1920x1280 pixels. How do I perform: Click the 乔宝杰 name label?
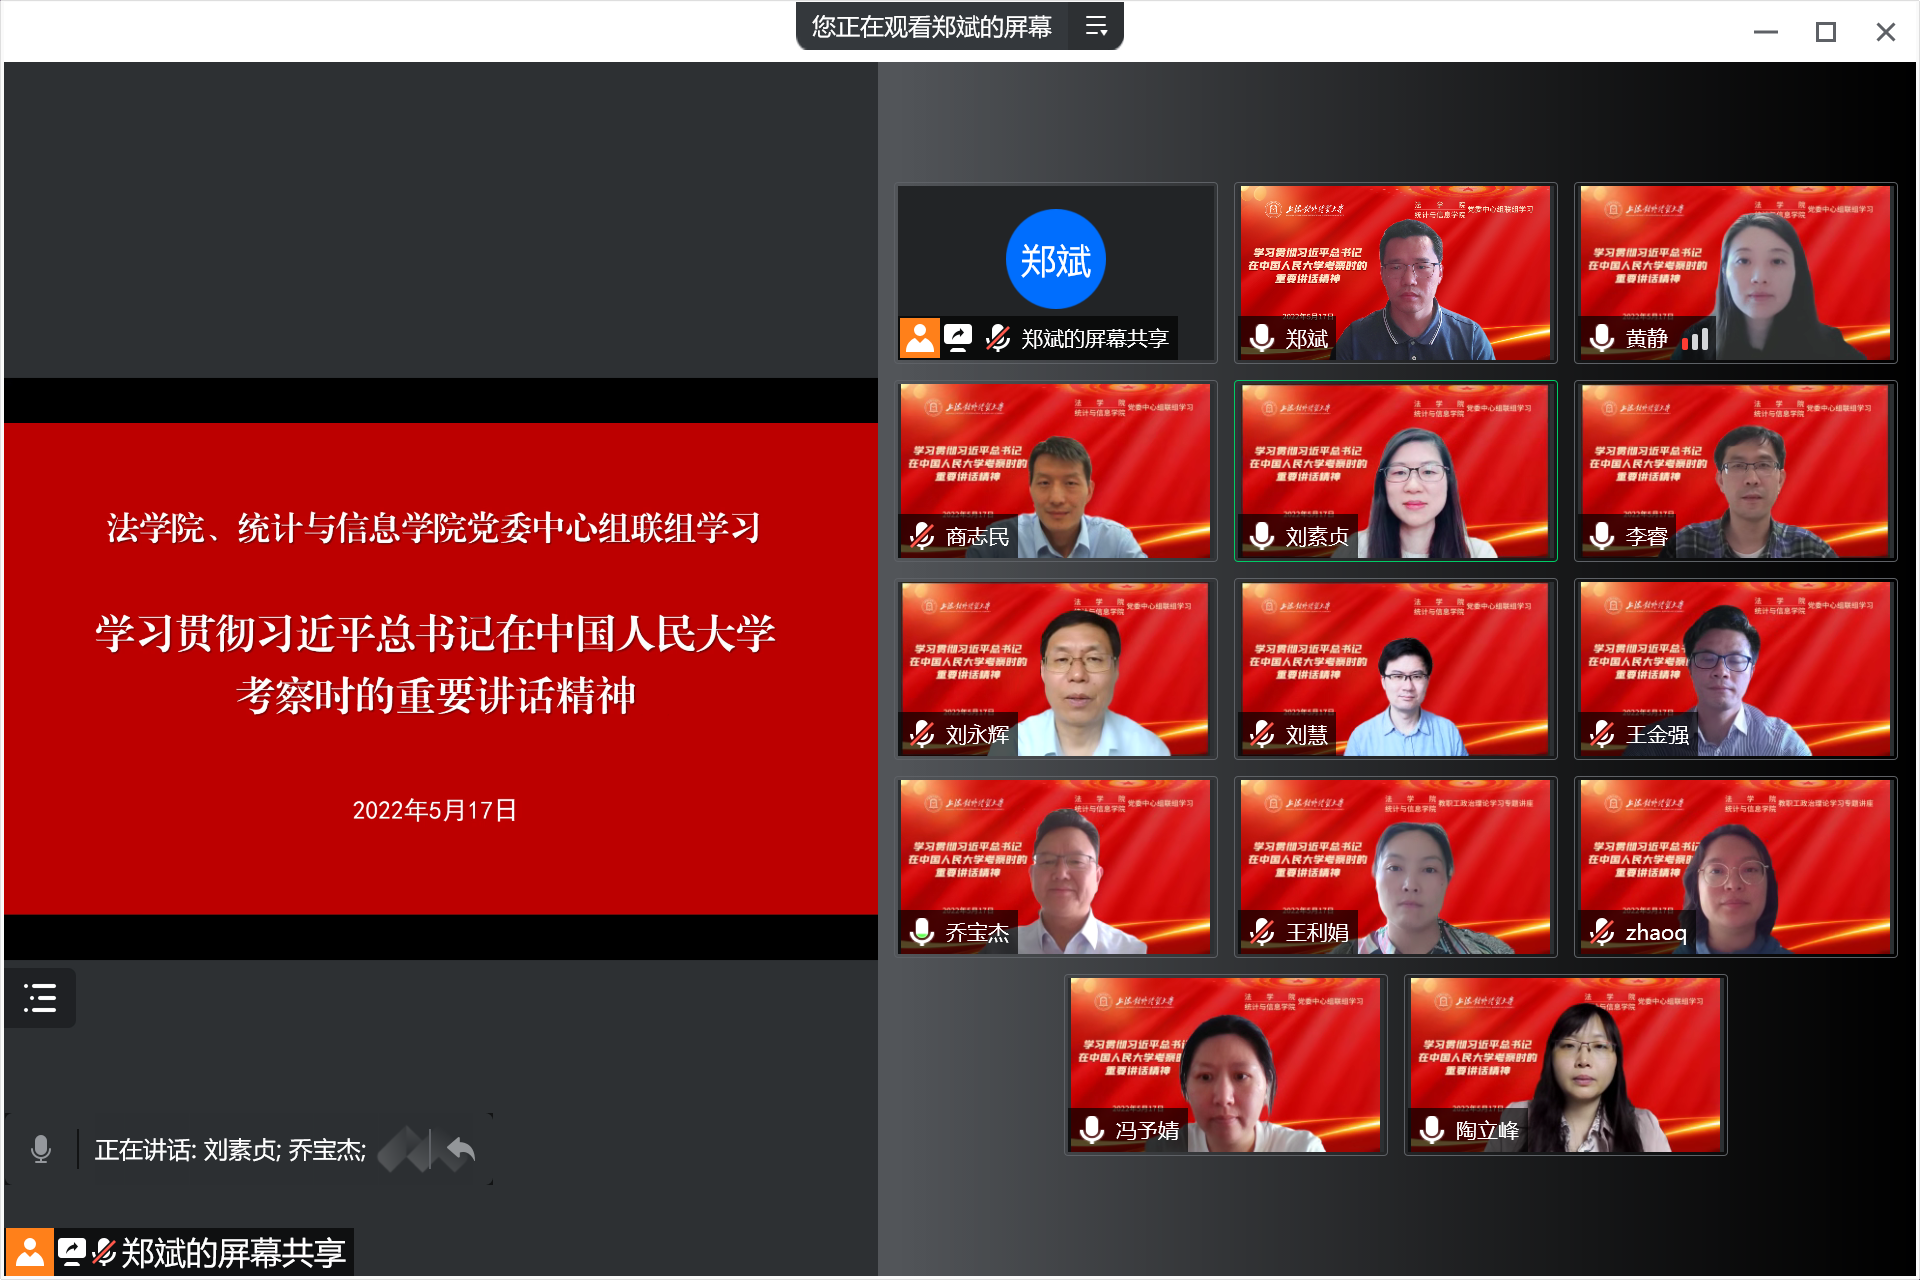977,933
